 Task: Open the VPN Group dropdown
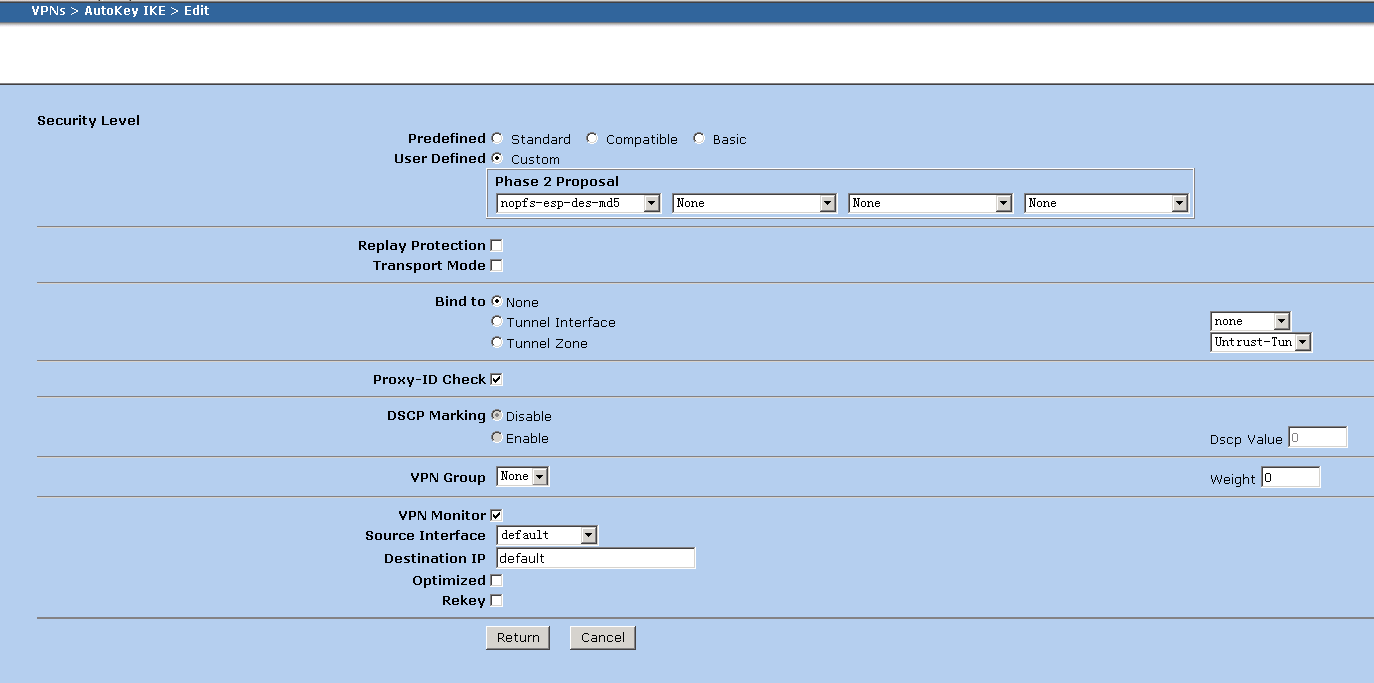(522, 477)
